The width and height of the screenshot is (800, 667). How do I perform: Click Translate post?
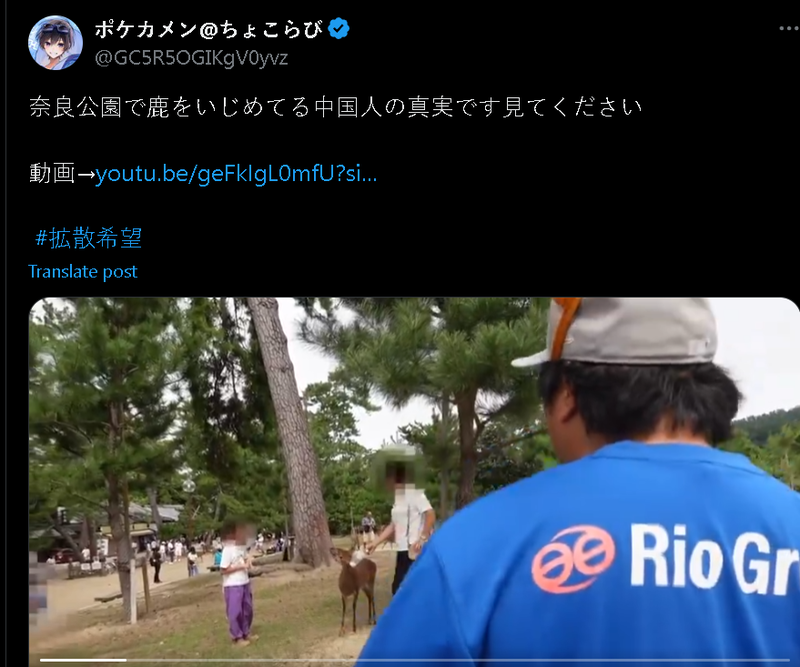click(83, 271)
